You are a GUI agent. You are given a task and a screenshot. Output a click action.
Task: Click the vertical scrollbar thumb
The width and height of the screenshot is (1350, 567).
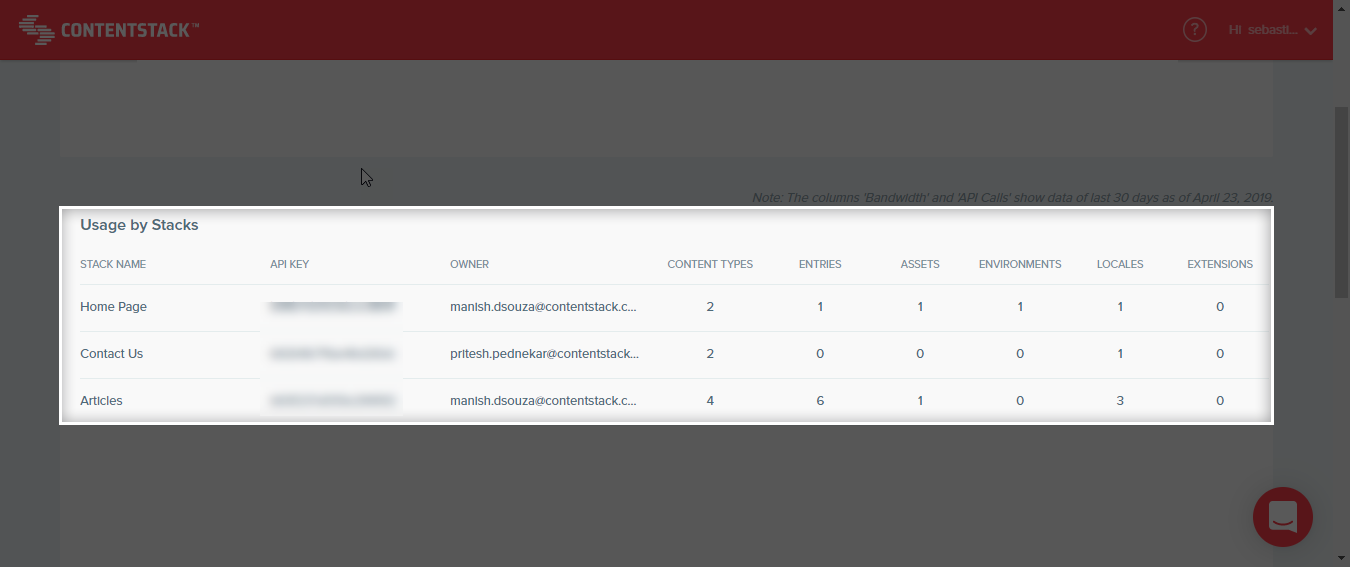(1341, 202)
